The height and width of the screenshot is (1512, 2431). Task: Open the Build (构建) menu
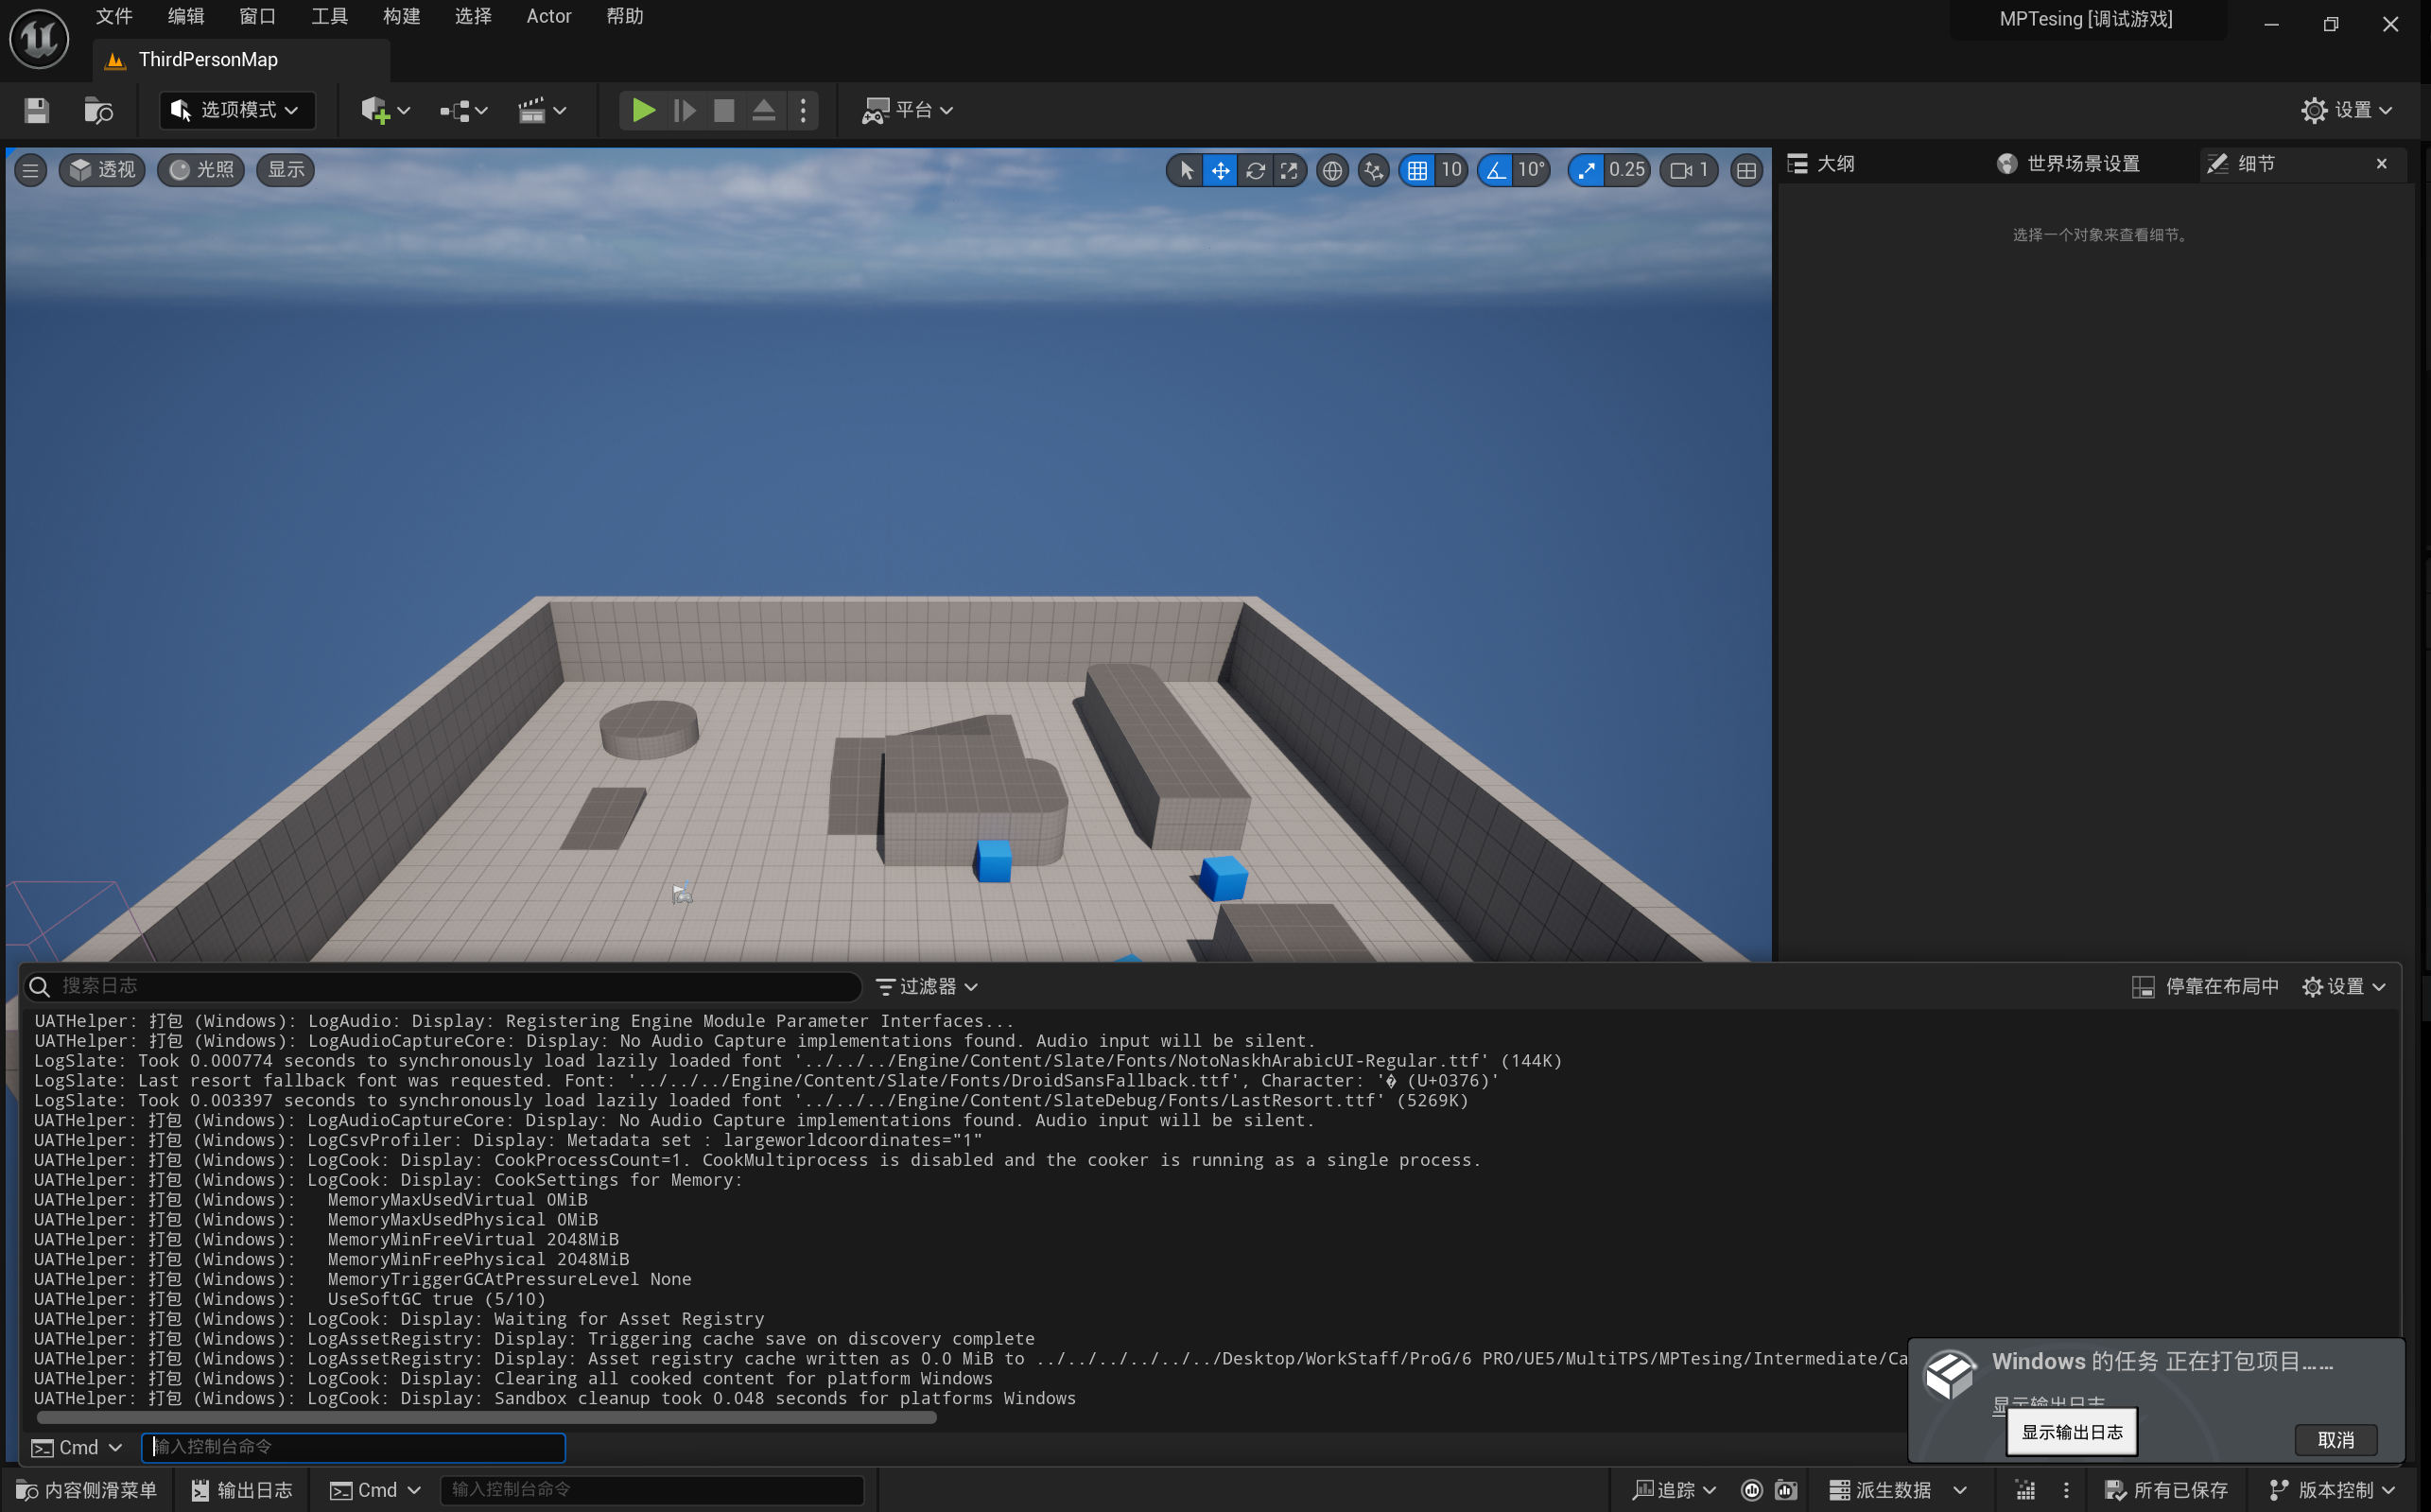click(x=401, y=16)
